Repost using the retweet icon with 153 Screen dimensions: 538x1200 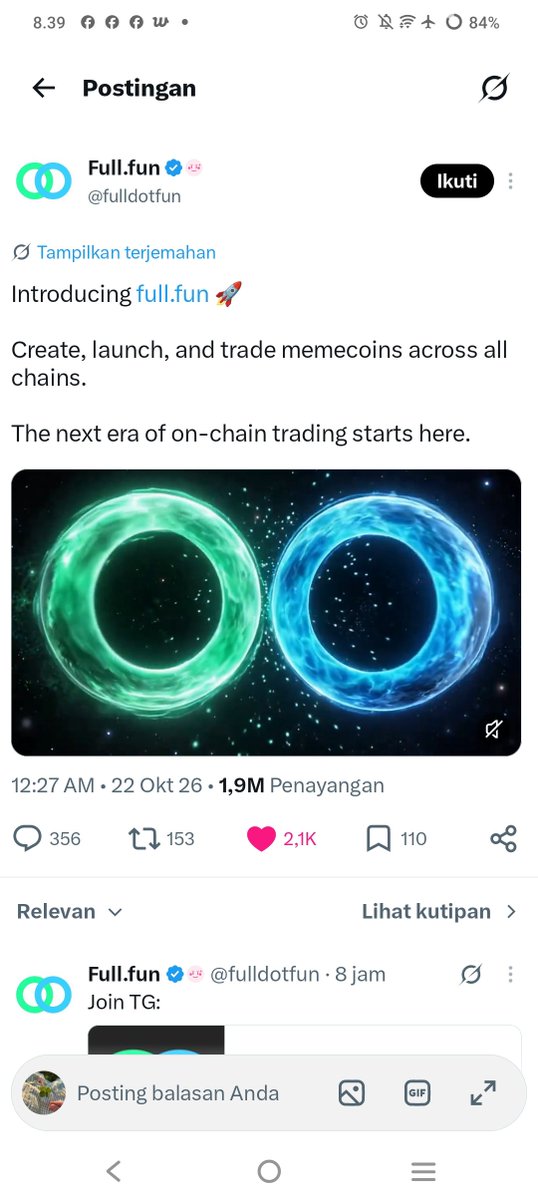[x=145, y=839]
